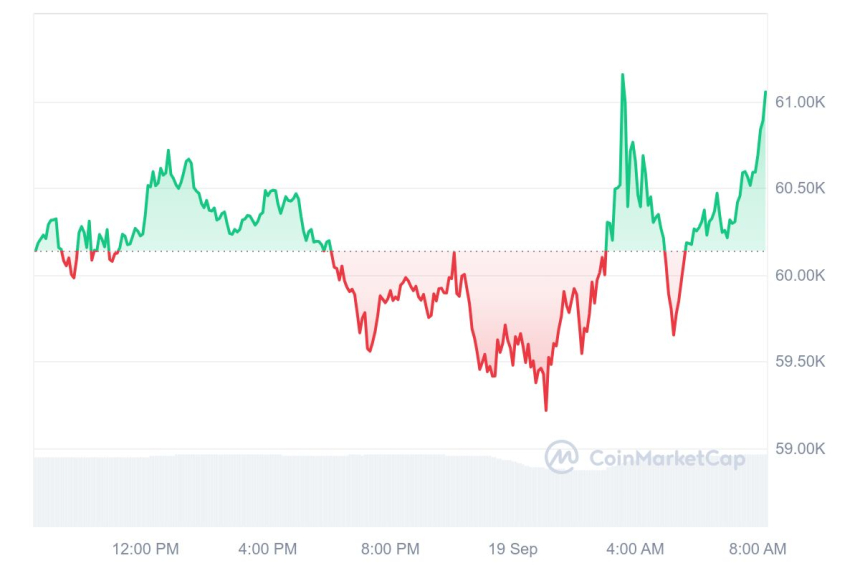Select the 8:00 AM time label
Screen dimensions: 860x573
click(757, 548)
